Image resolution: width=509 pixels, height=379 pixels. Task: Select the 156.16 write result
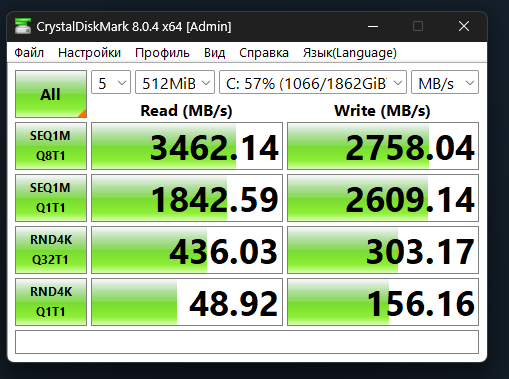coord(383,302)
